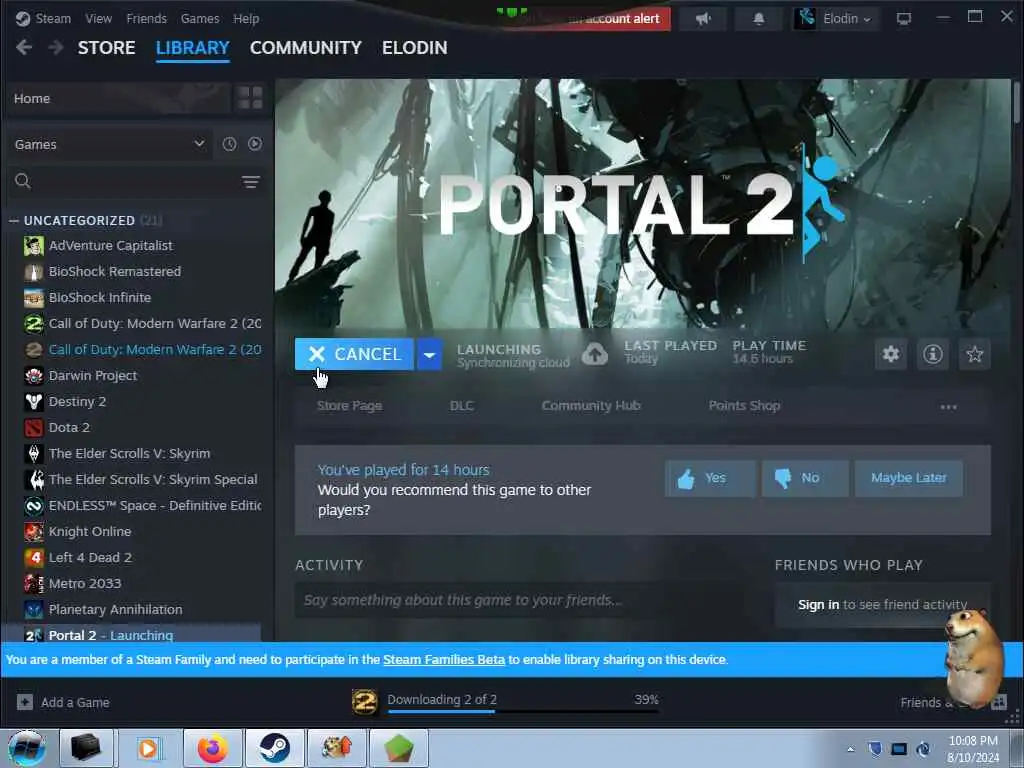This screenshot has width=1024, height=768.
Task: Open the media player taskbar icon
Action: (149, 748)
